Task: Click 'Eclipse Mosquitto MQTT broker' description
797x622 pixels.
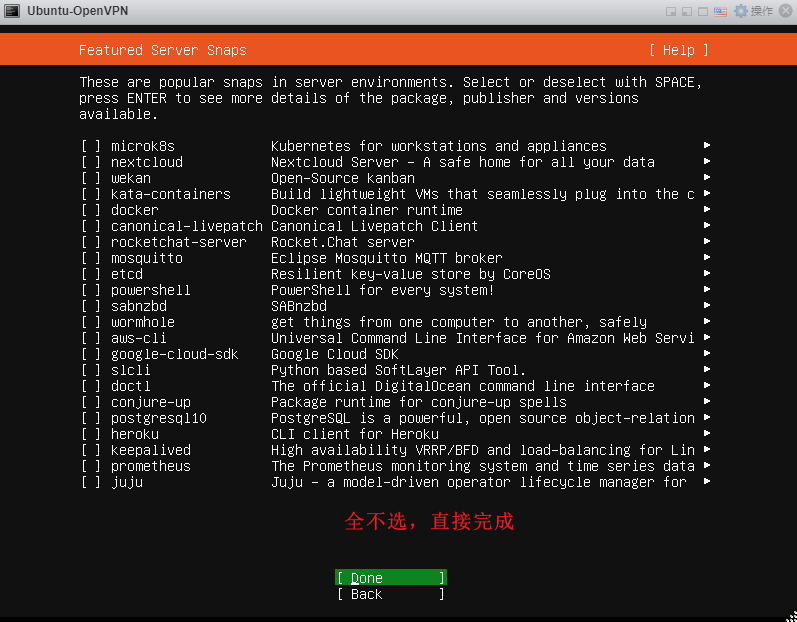Action: (x=387, y=258)
